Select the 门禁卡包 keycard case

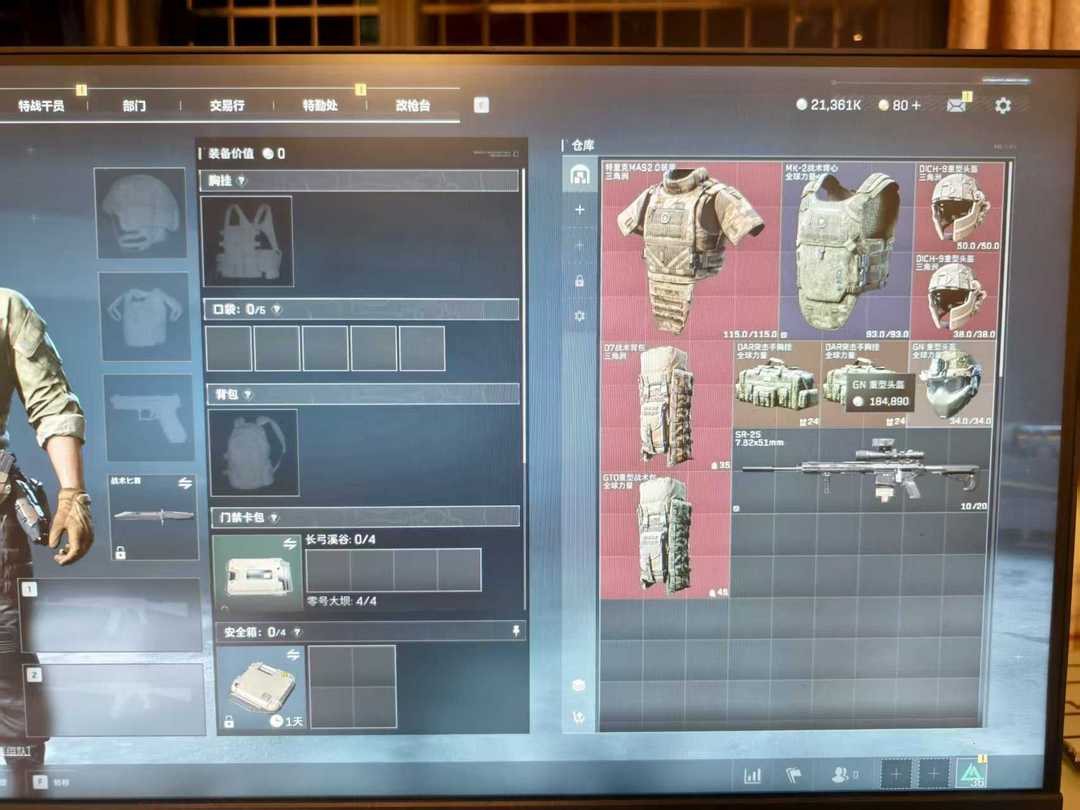coord(257,572)
